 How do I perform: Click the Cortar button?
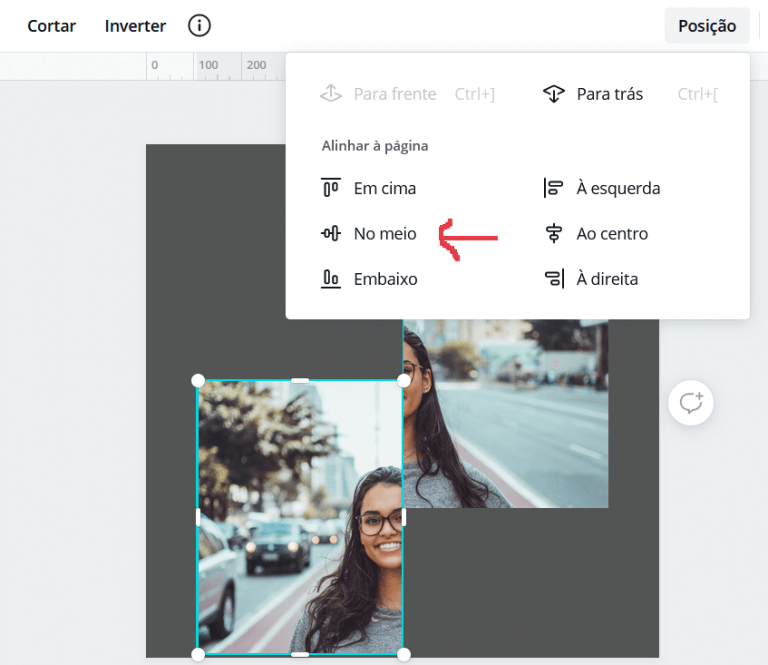[51, 25]
